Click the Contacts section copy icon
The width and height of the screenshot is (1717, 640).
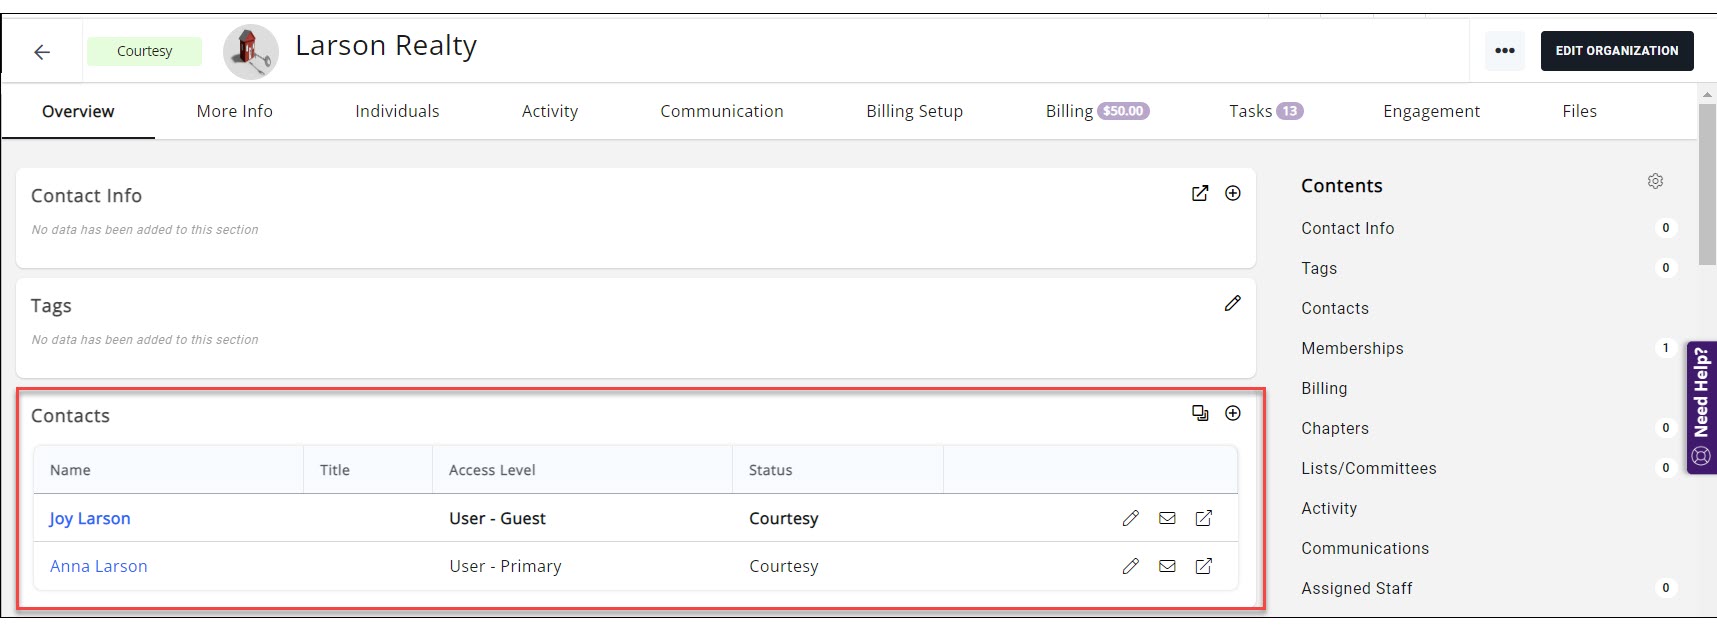pos(1200,414)
